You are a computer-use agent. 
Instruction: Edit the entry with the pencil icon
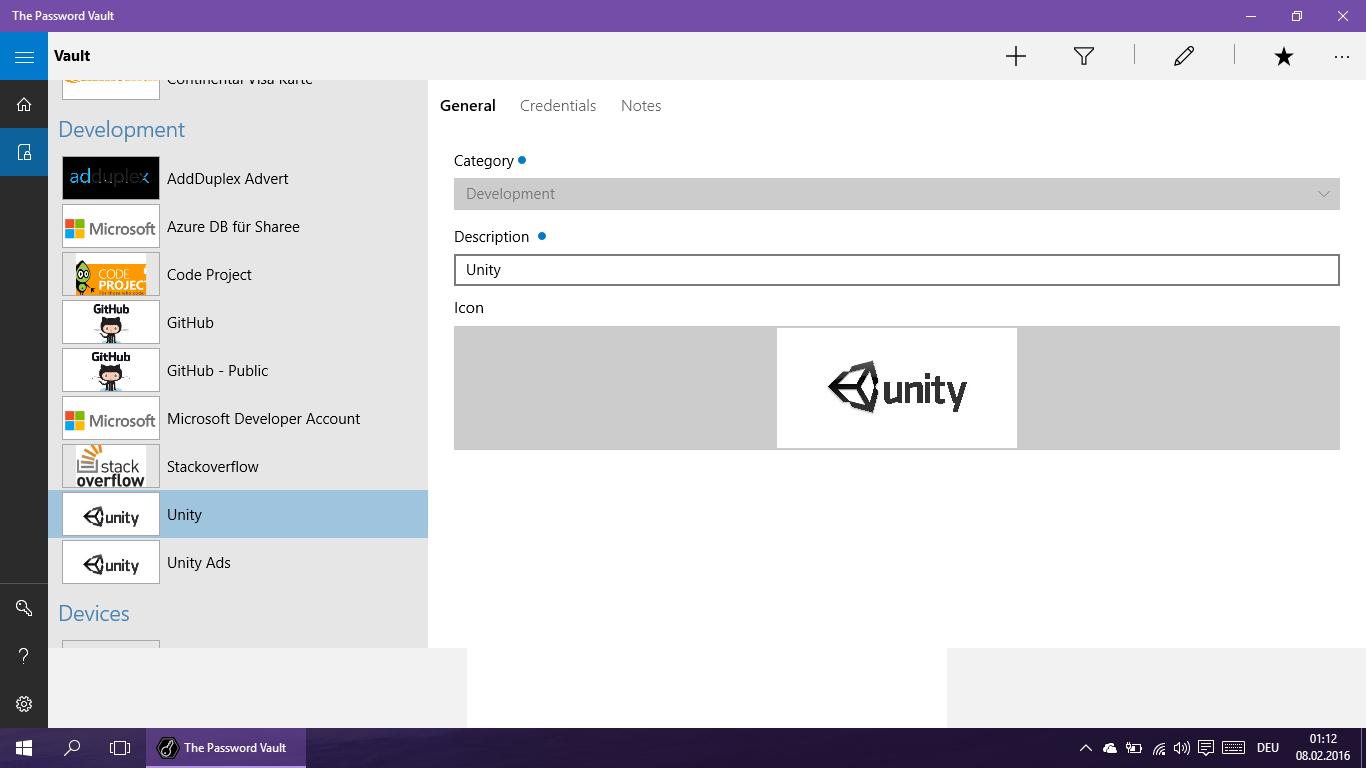click(x=1184, y=56)
